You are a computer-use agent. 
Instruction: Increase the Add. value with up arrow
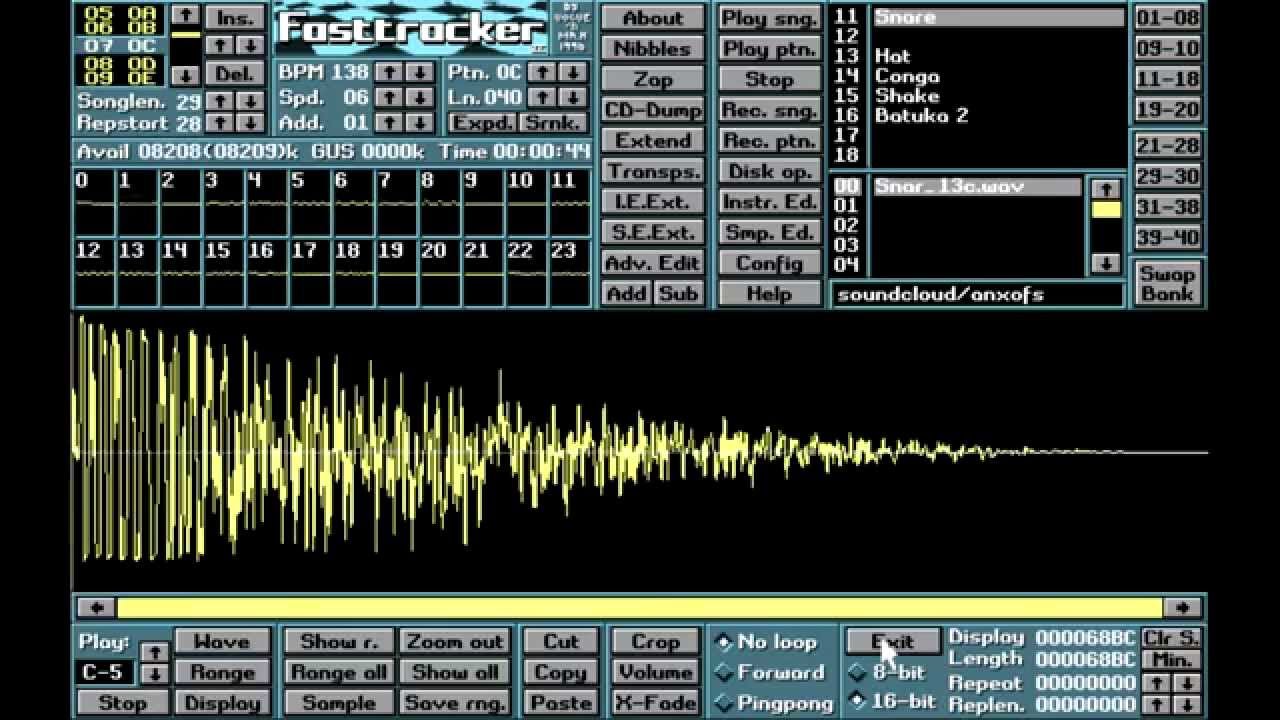[x=388, y=122]
